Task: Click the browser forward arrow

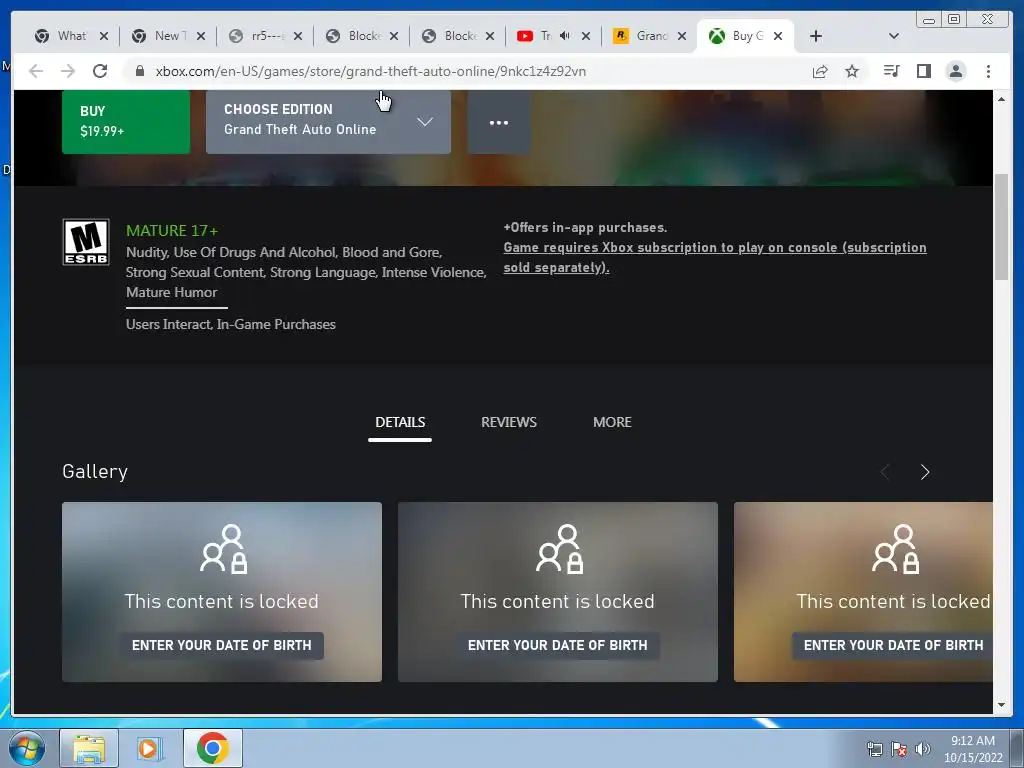Action: (68, 71)
